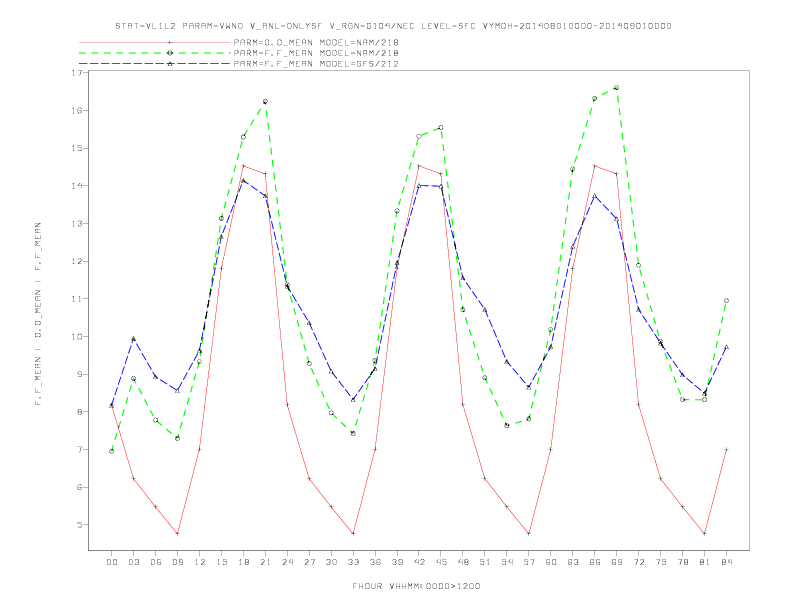Image resolution: width=792 pixels, height=612 pixels.
Task: Click y-axis tick label 17
Action: (77, 73)
